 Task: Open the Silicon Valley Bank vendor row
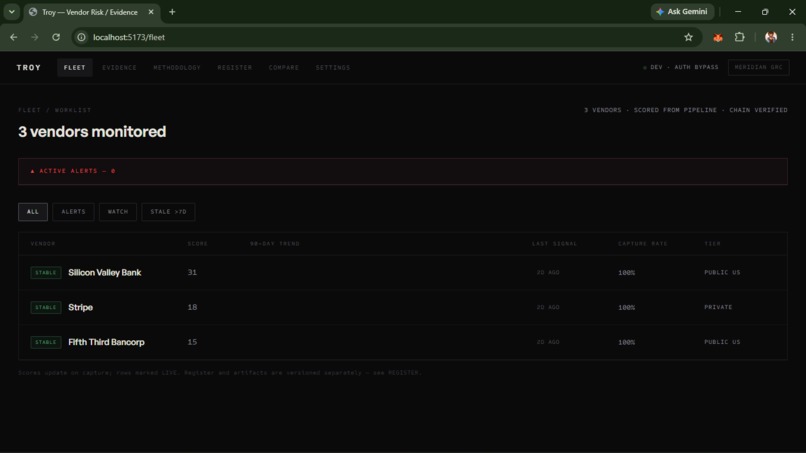402,273
